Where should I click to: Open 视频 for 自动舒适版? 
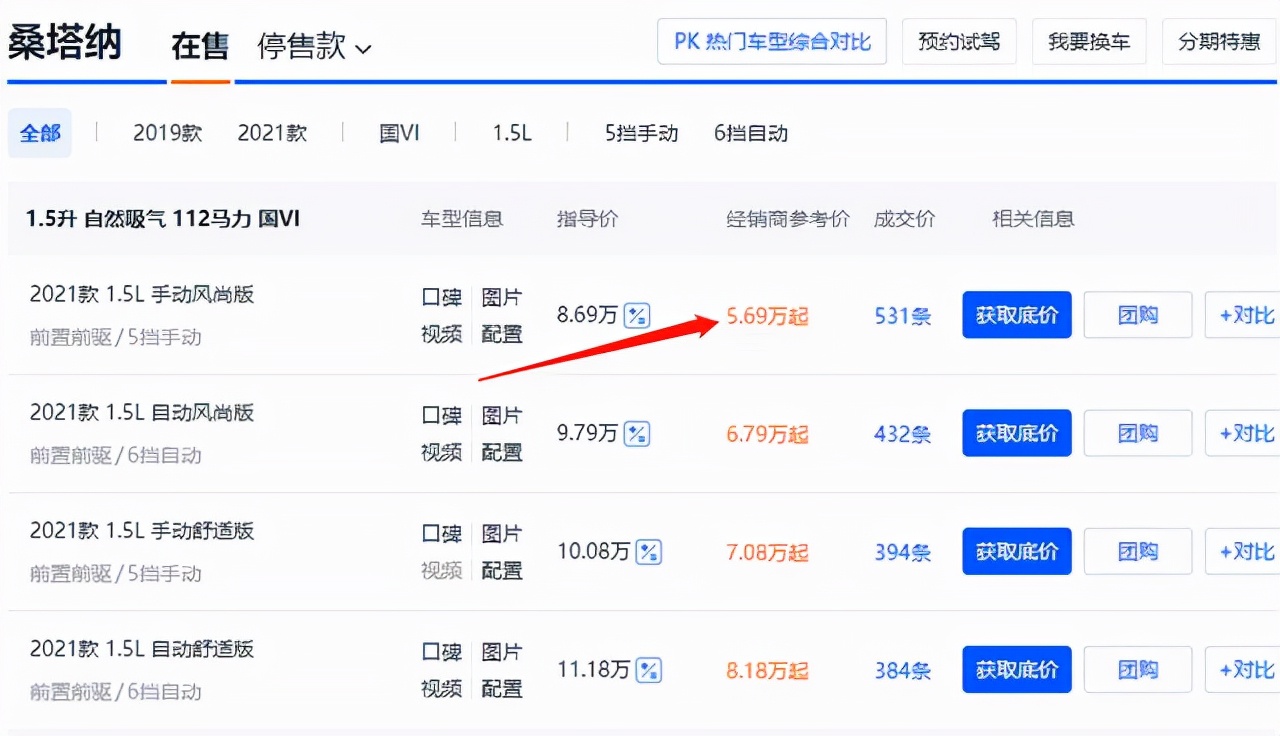442,688
